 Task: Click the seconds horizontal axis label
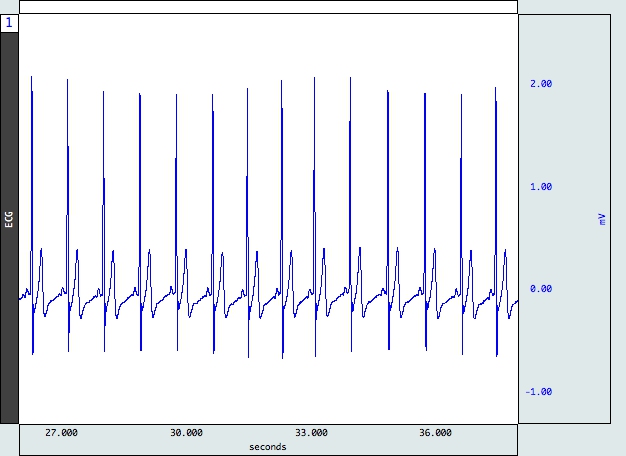268,447
